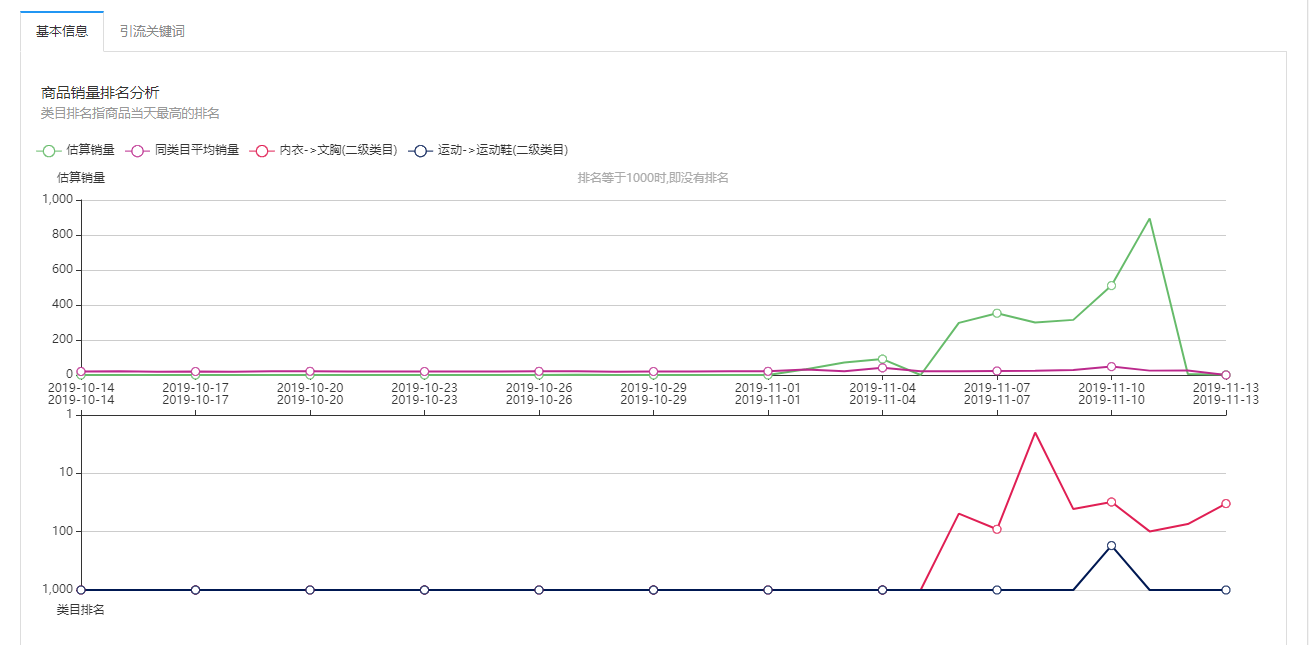Select magenta average-sales point at 2019-10-26

coord(539,372)
